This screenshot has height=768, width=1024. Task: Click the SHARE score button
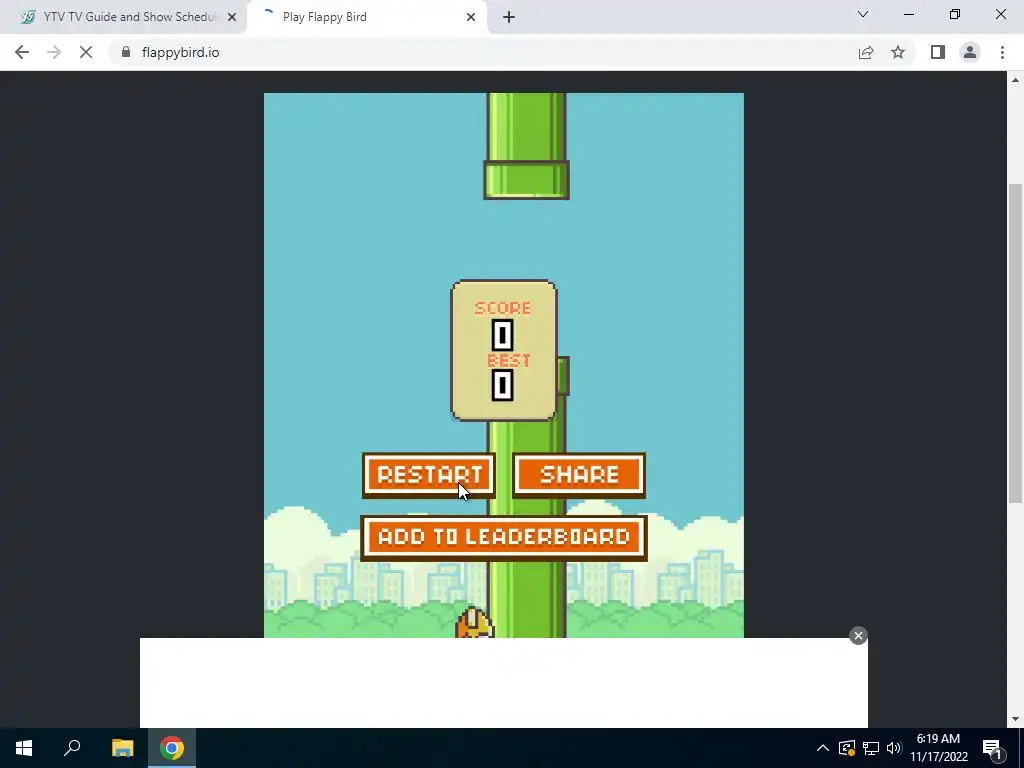click(x=579, y=475)
